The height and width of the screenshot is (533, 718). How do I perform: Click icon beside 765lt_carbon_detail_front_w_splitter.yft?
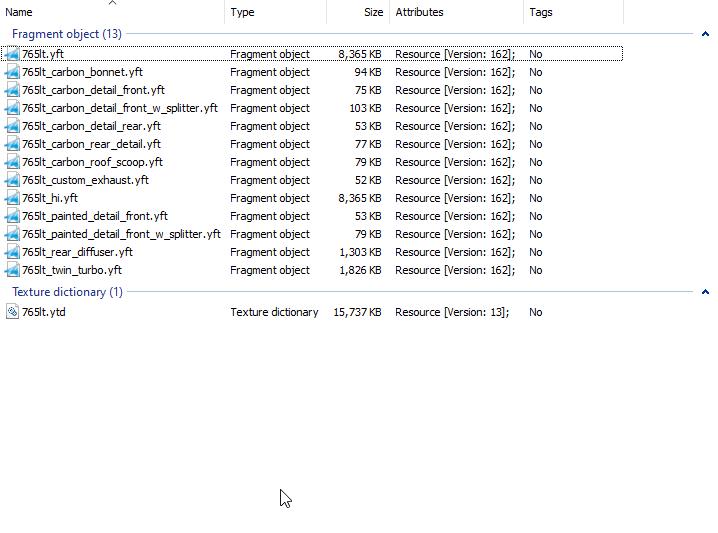[12, 108]
